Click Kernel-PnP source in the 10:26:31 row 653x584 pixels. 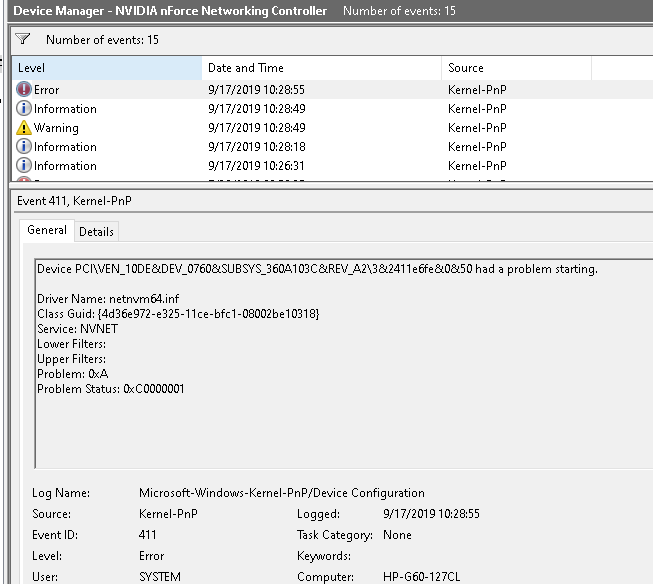[x=477, y=166]
